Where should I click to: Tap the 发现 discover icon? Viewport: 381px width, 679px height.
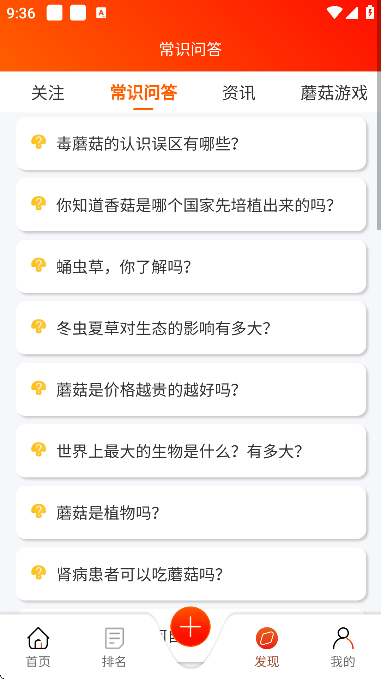tap(267, 638)
